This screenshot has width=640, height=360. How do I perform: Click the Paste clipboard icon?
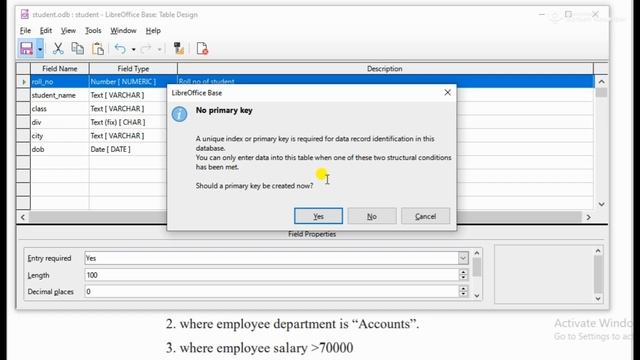(98, 49)
